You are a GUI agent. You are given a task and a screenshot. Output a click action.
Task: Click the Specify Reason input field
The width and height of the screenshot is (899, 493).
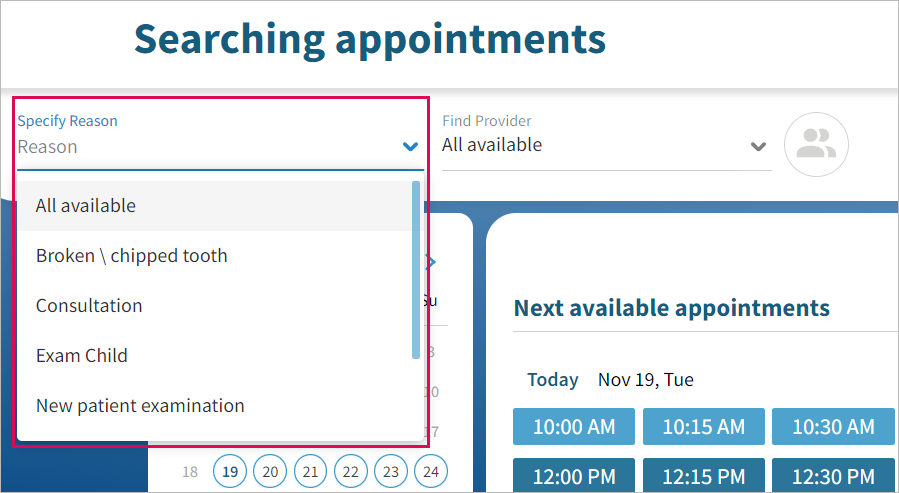click(200, 147)
